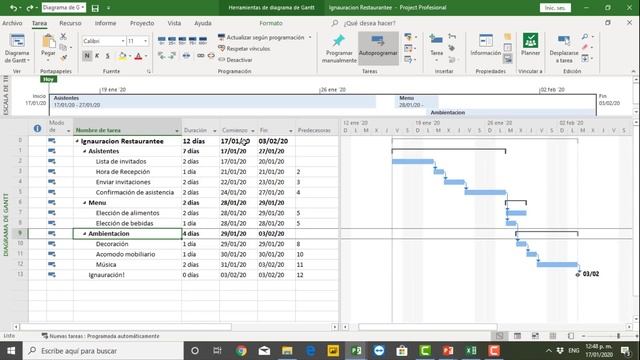Open the Diagrama de Gantt view dropdown
Screen dimensions: 640x360
pyautogui.click(x=17, y=49)
